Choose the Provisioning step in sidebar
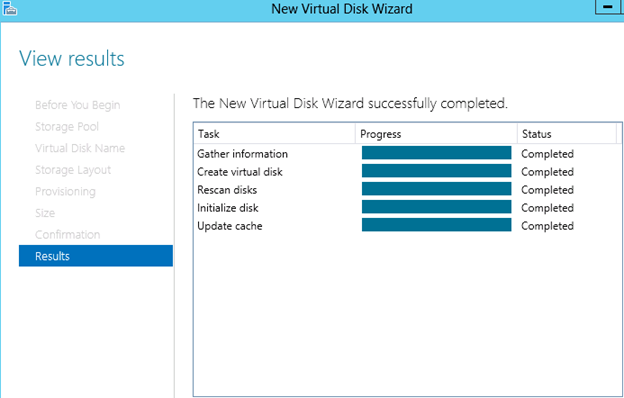Viewport: 624px width, 398px height. 65,191
